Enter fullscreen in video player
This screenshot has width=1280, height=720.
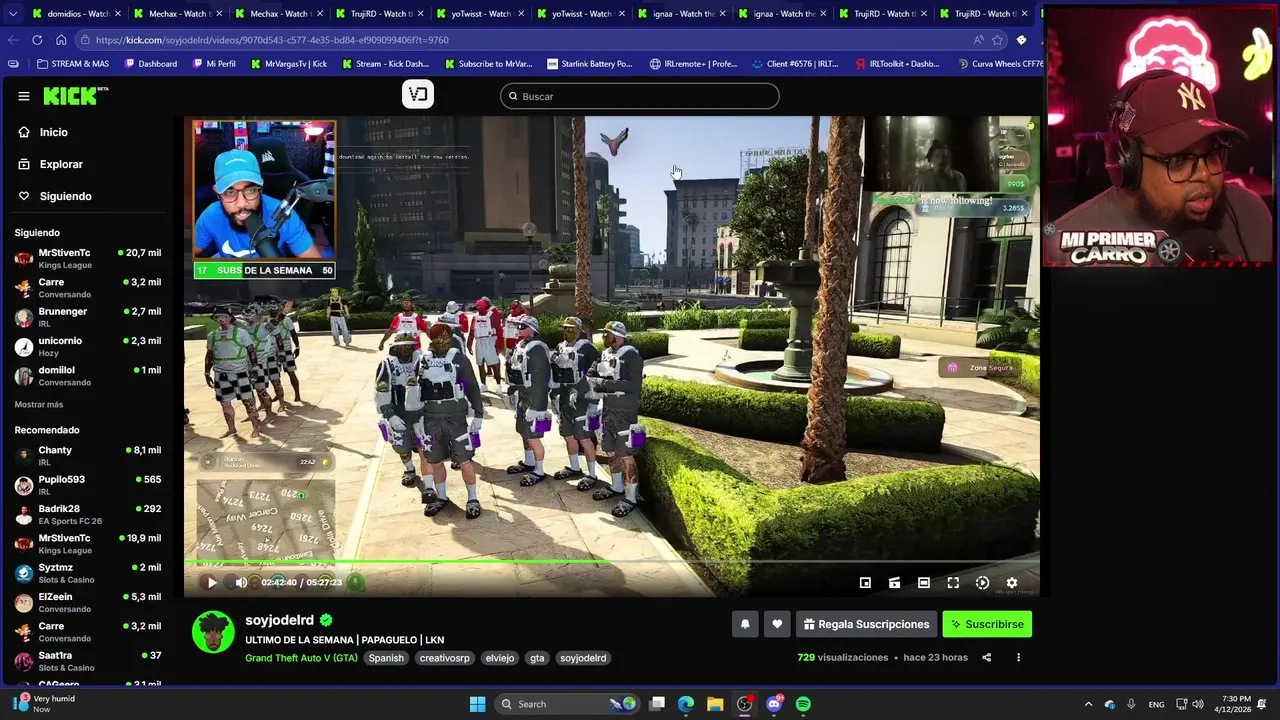pyautogui.click(x=953, y=582)
